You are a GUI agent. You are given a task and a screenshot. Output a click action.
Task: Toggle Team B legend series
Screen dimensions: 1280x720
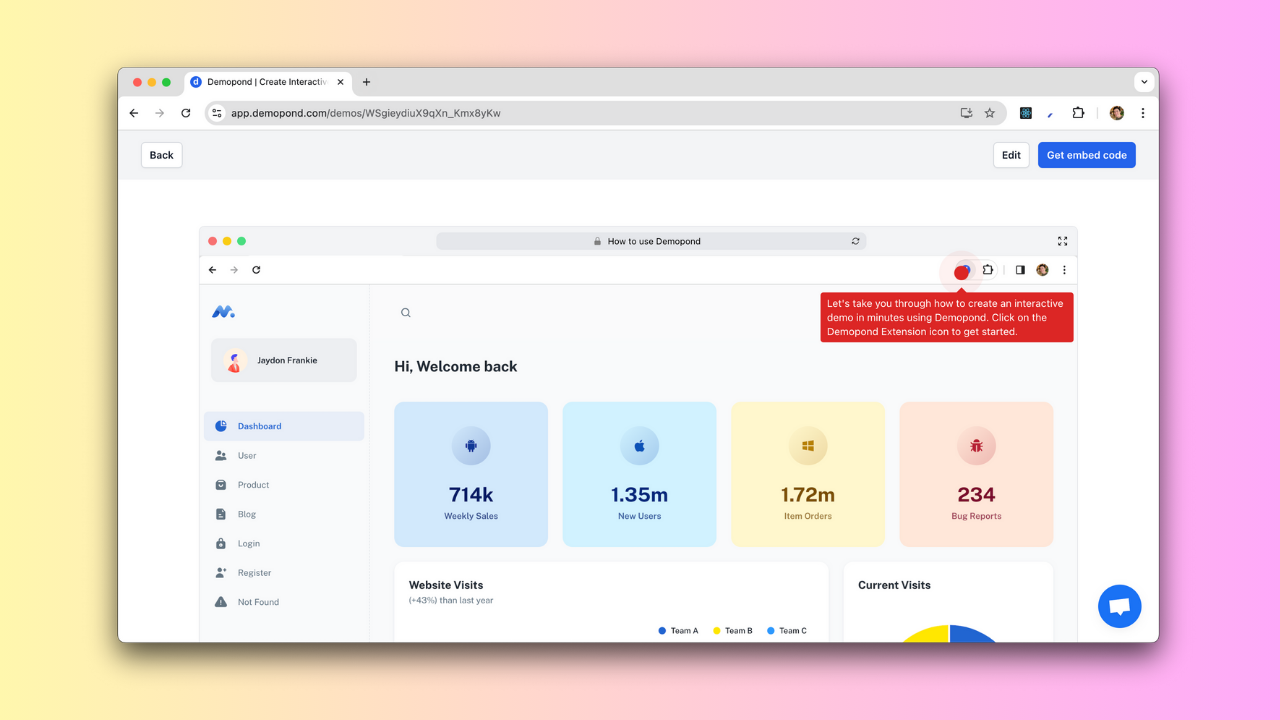pos(732,631)
